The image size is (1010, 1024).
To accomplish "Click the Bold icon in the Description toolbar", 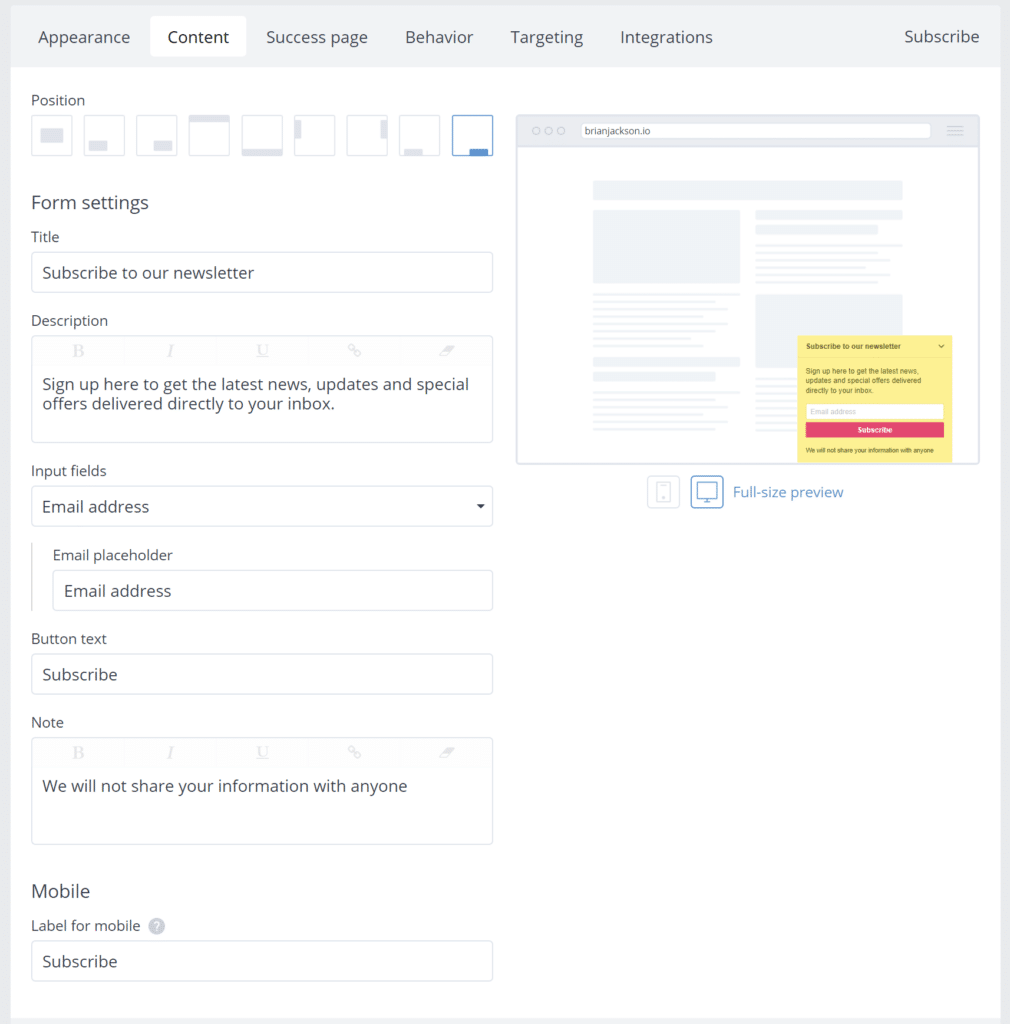I will click(x=78, y=351).
